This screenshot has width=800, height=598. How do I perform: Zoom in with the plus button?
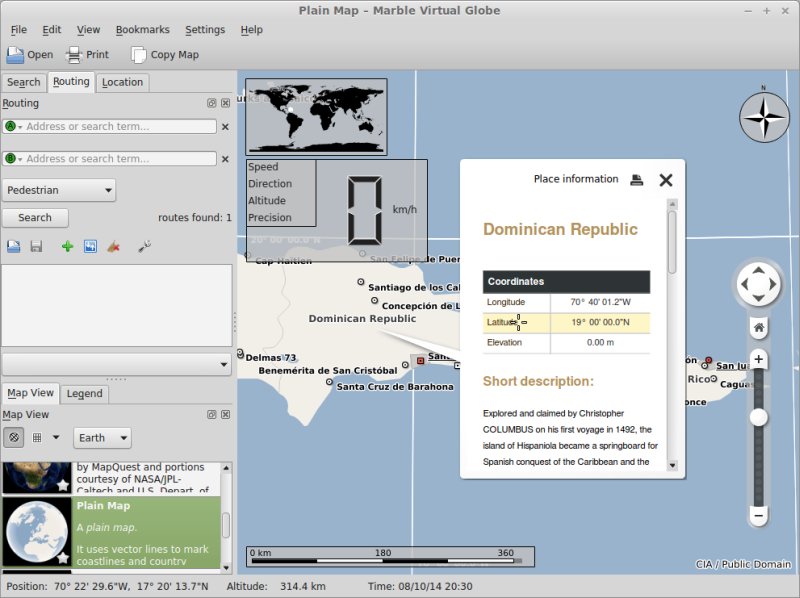759,359
